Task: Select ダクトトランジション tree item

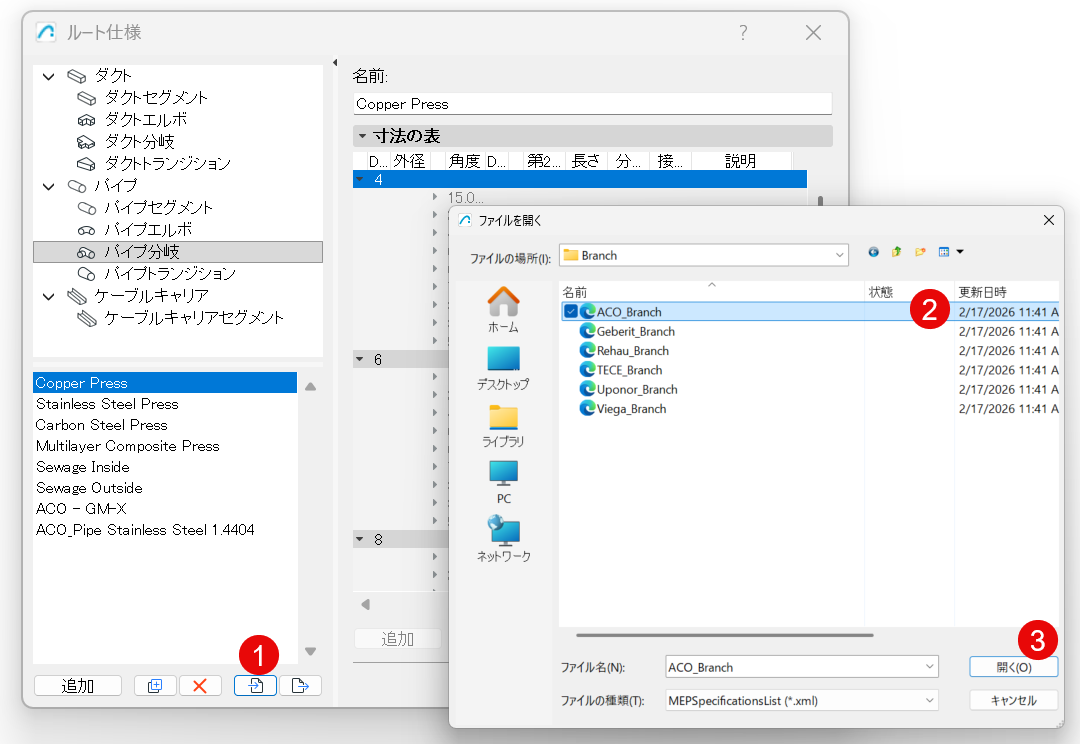Action: pos(167,163)
